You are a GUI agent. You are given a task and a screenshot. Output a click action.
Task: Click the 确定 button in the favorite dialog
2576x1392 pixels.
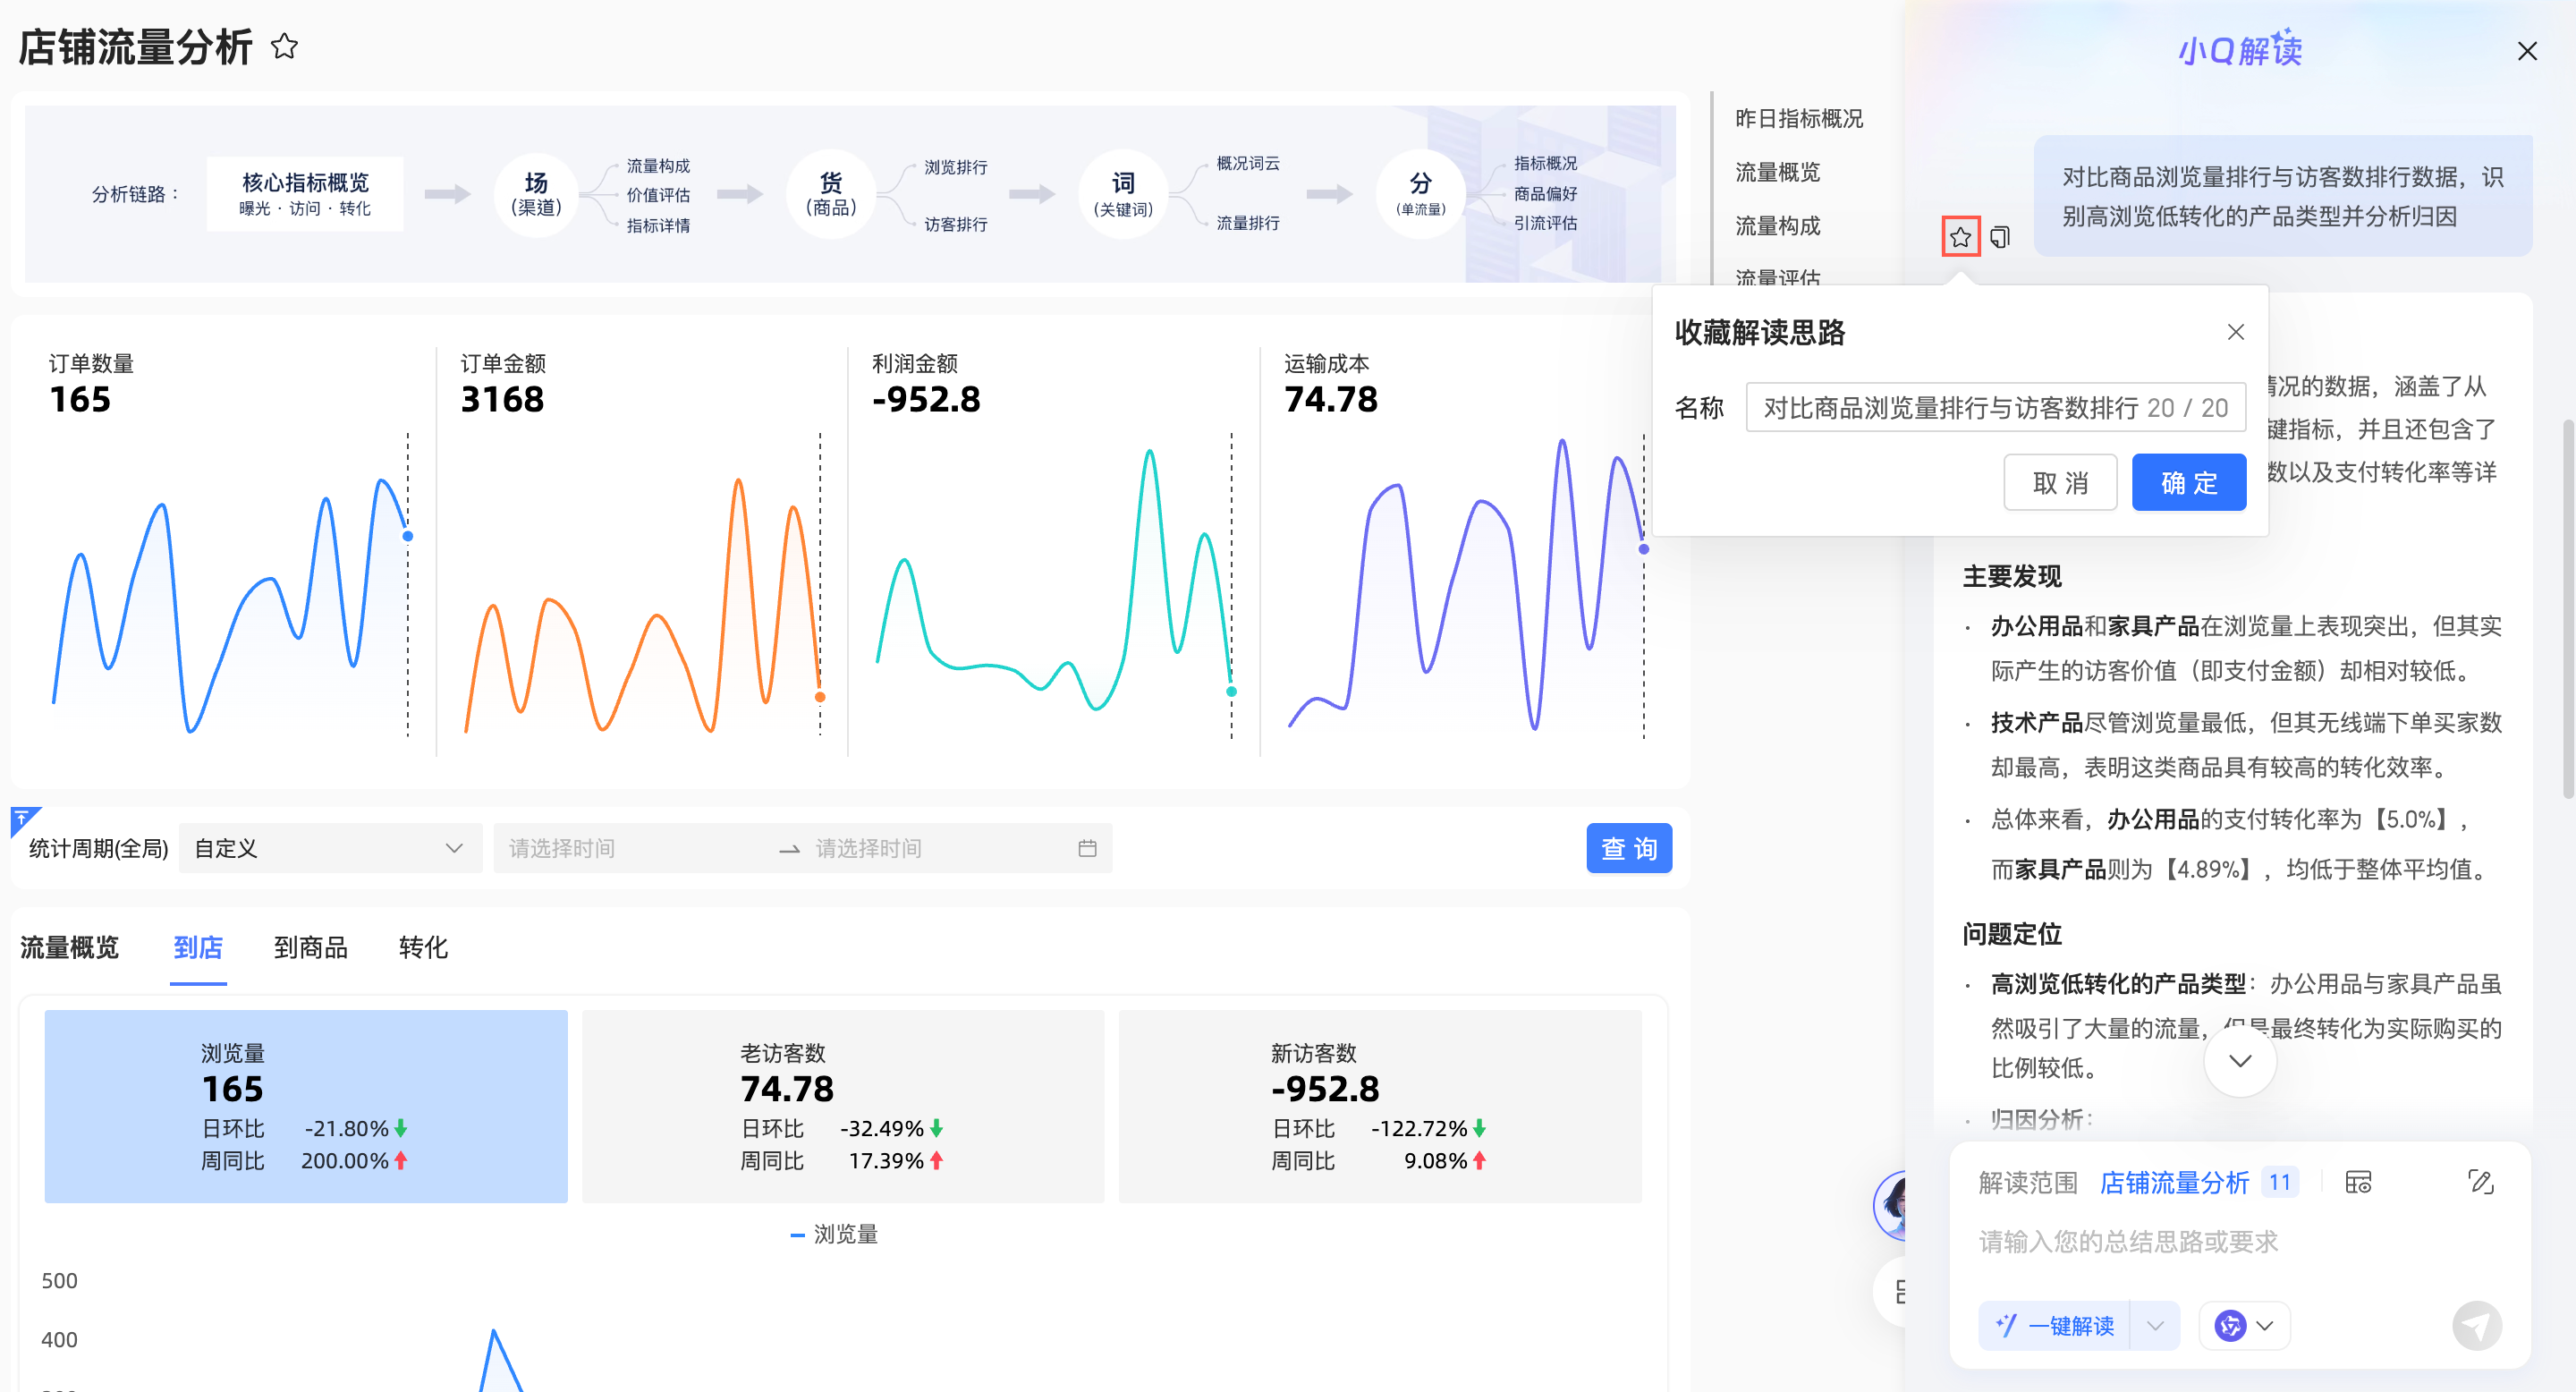point(2189,482)
